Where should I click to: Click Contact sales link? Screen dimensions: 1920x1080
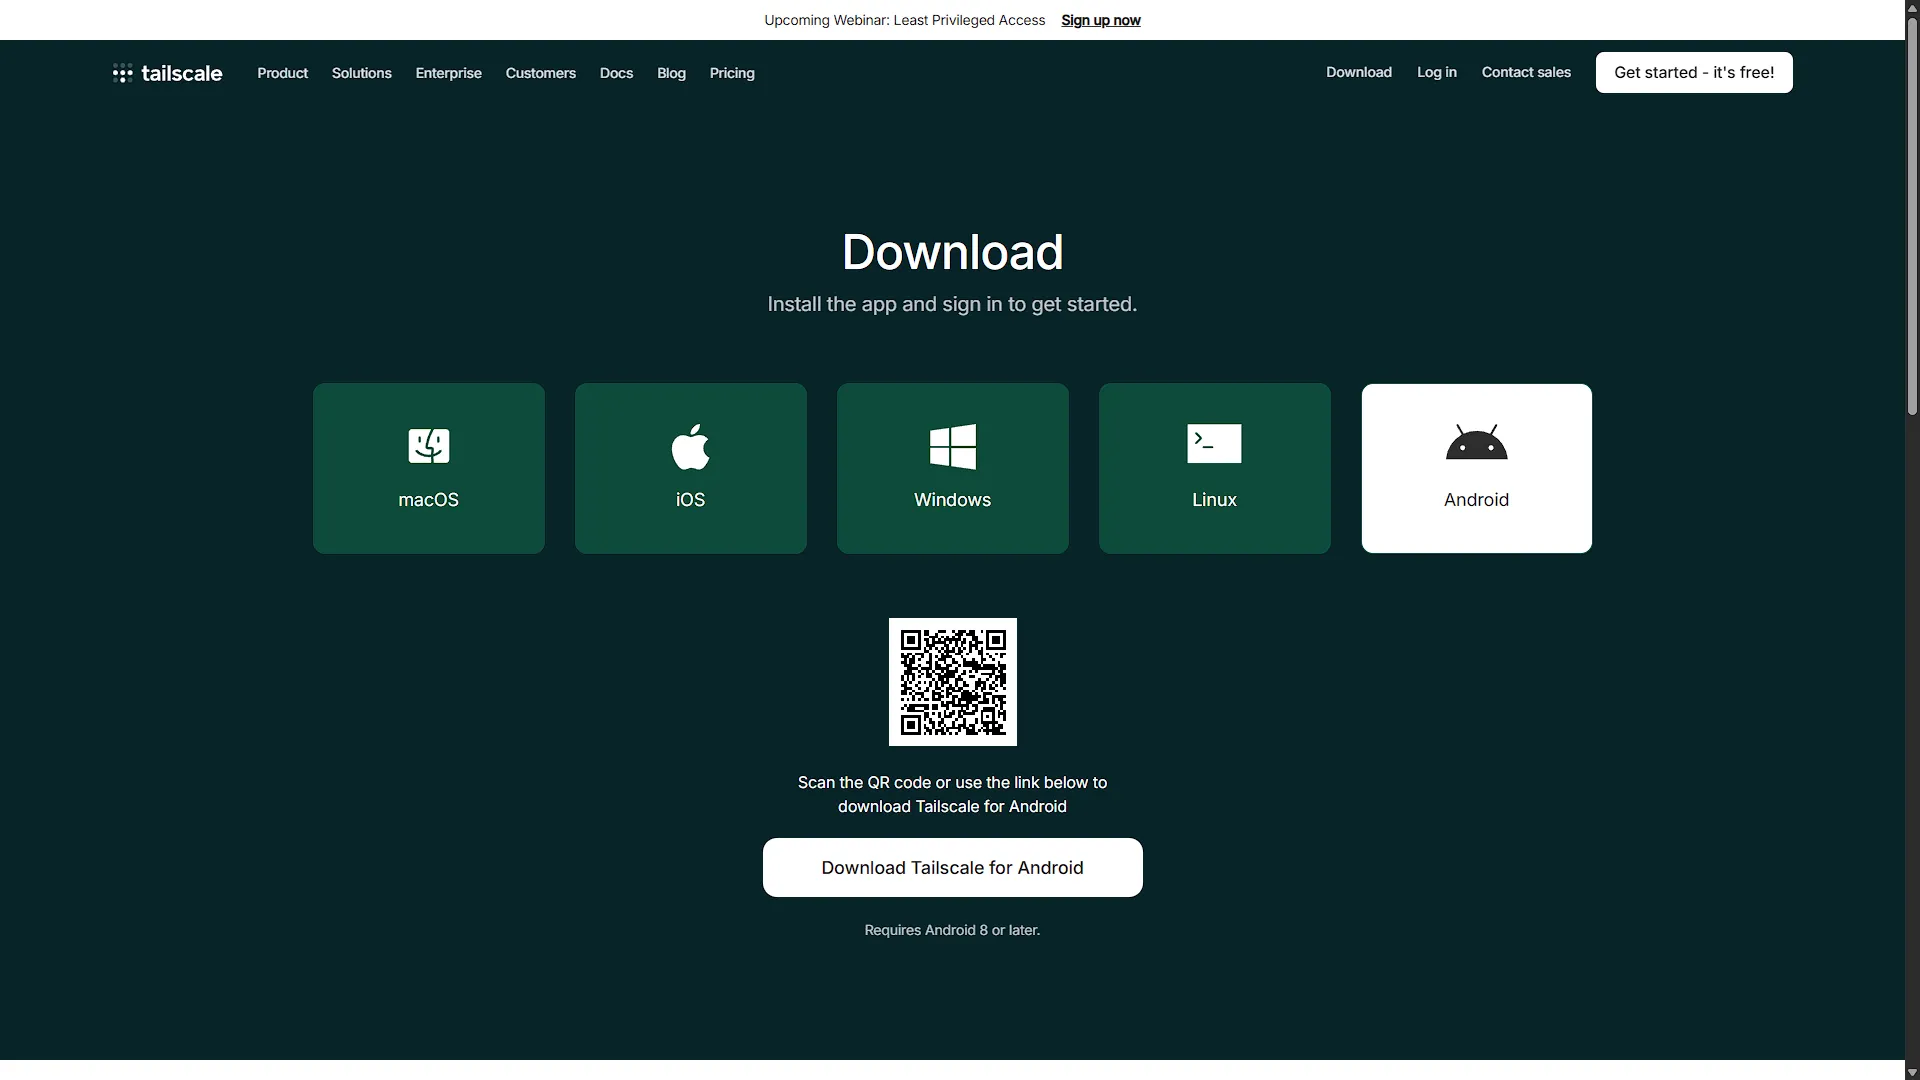(x=1526, y=72)
